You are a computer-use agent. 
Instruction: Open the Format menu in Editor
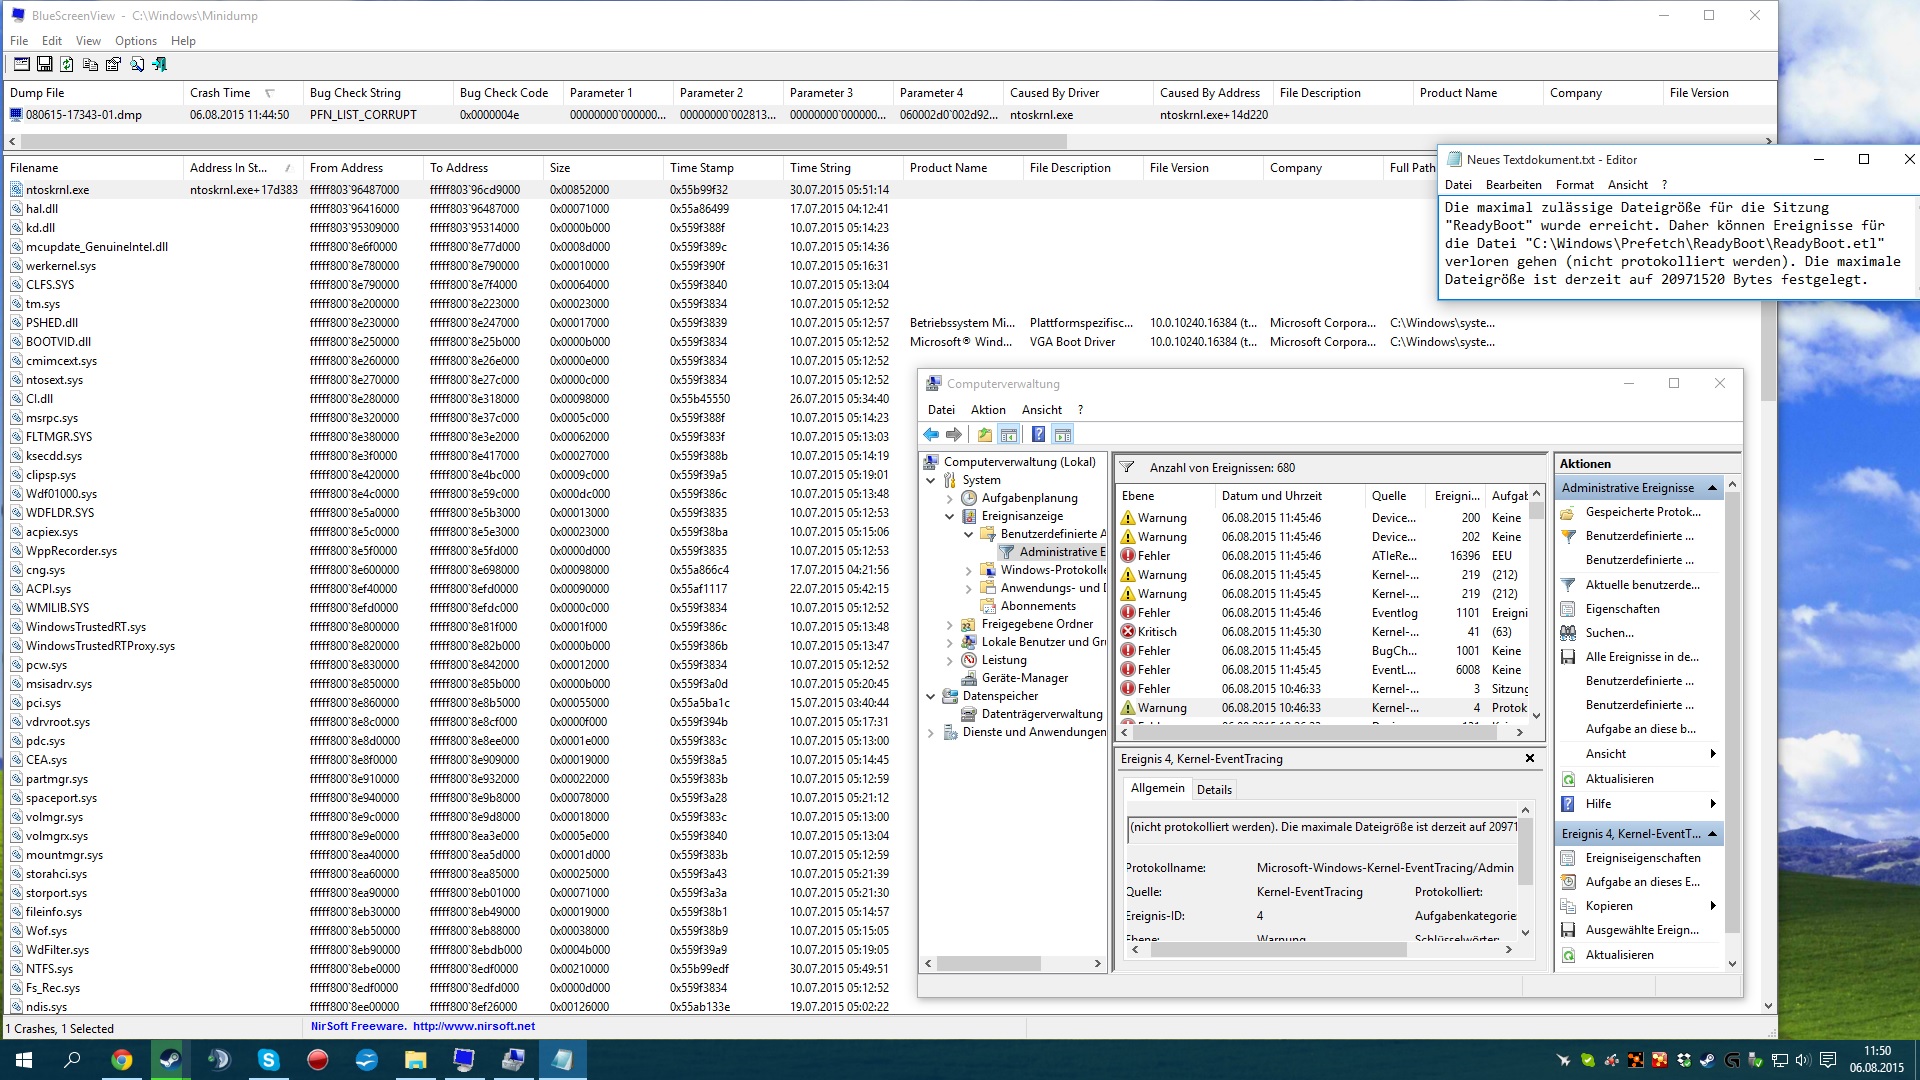1574,185
